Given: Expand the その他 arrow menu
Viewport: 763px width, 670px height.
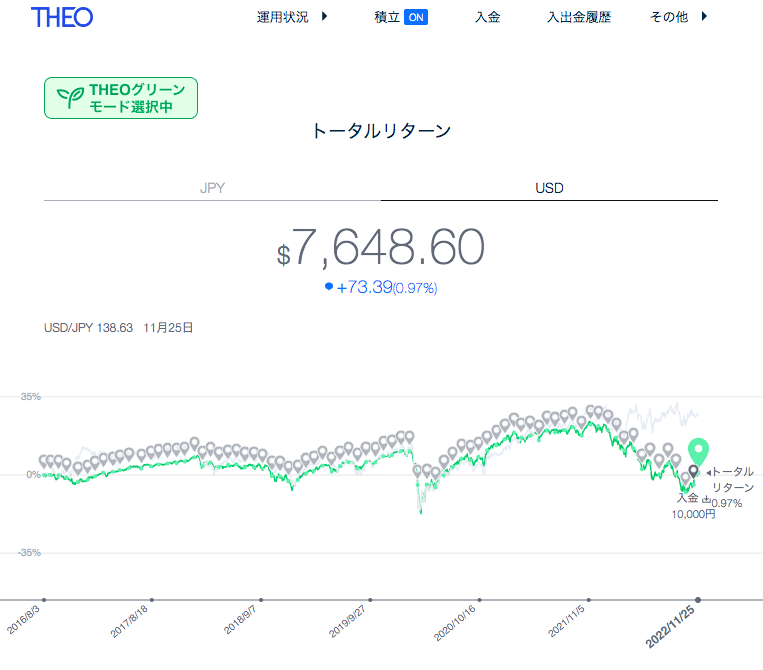Looking at the screenshot, I should (x=704, y=17).
